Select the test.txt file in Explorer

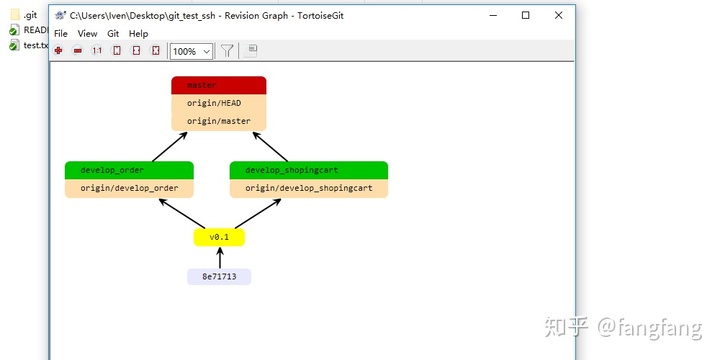click(28, 45)
